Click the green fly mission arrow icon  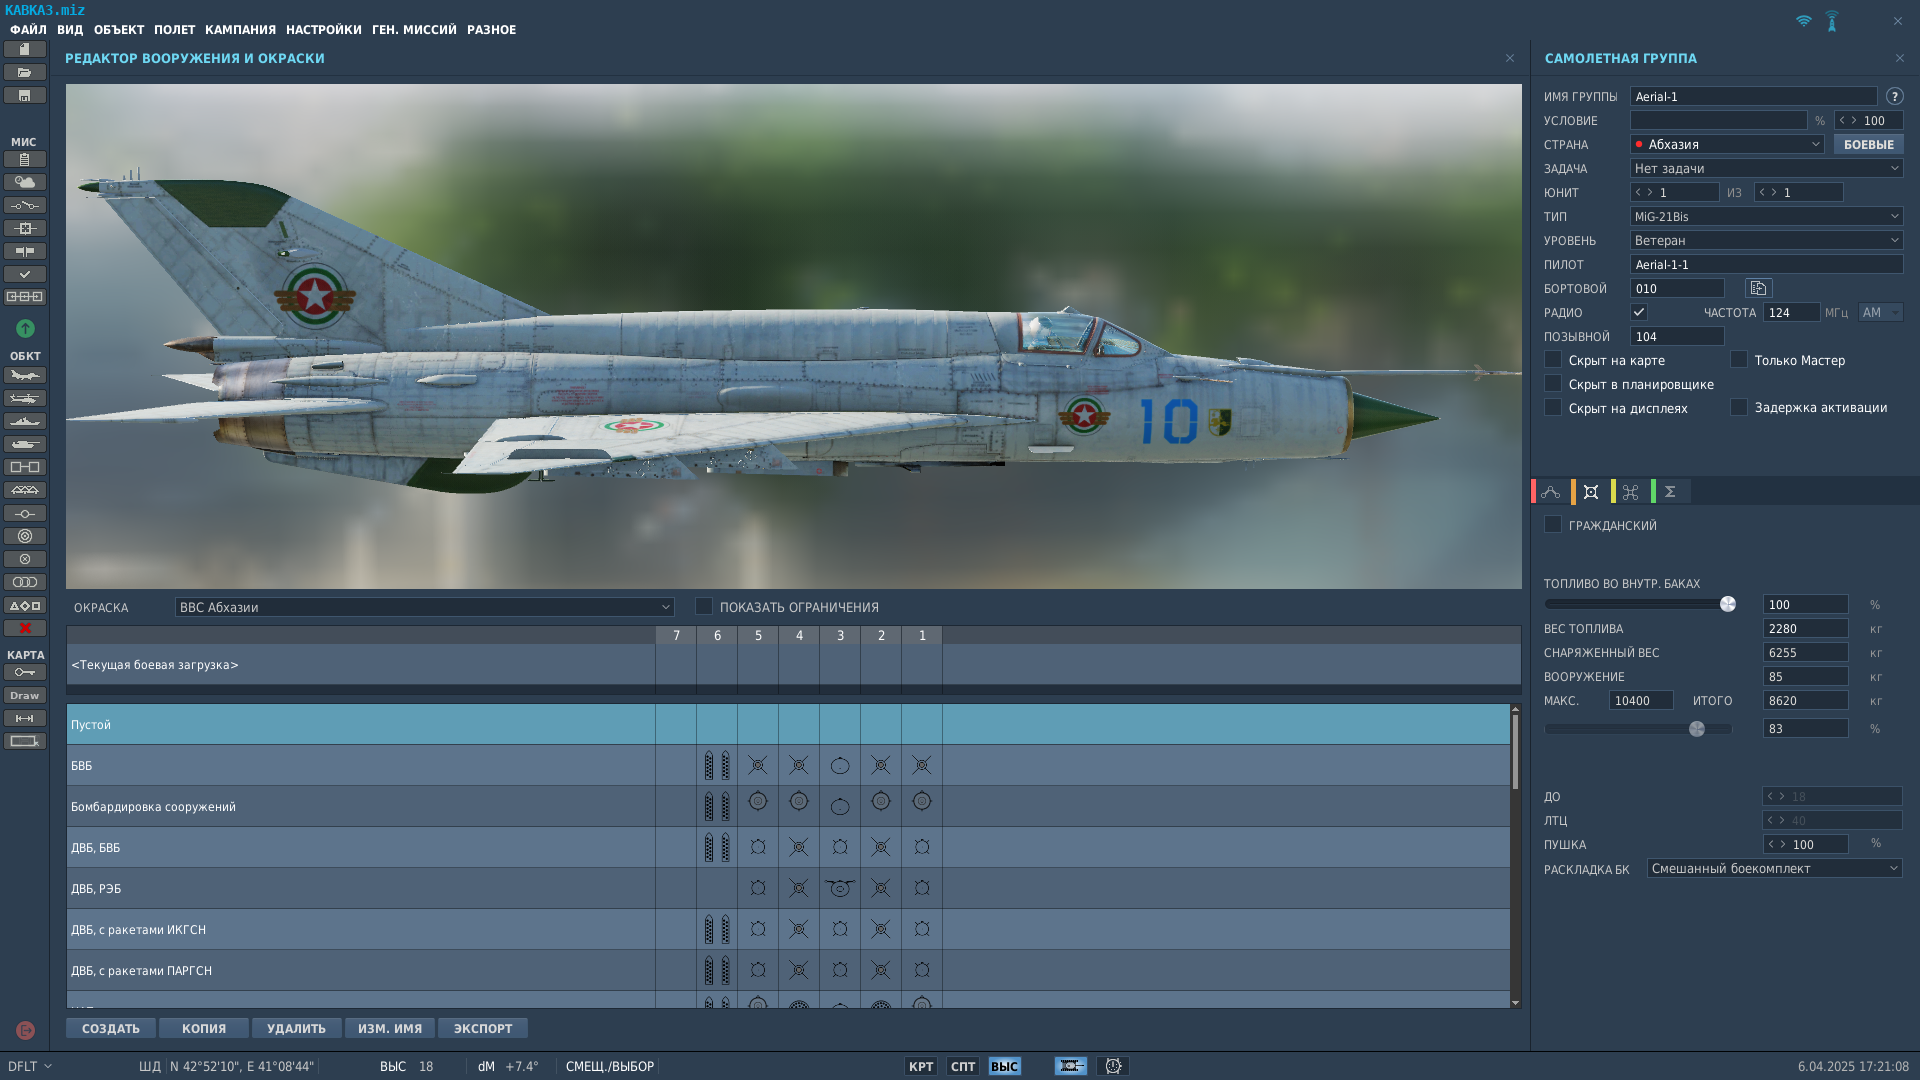point(25,328)
